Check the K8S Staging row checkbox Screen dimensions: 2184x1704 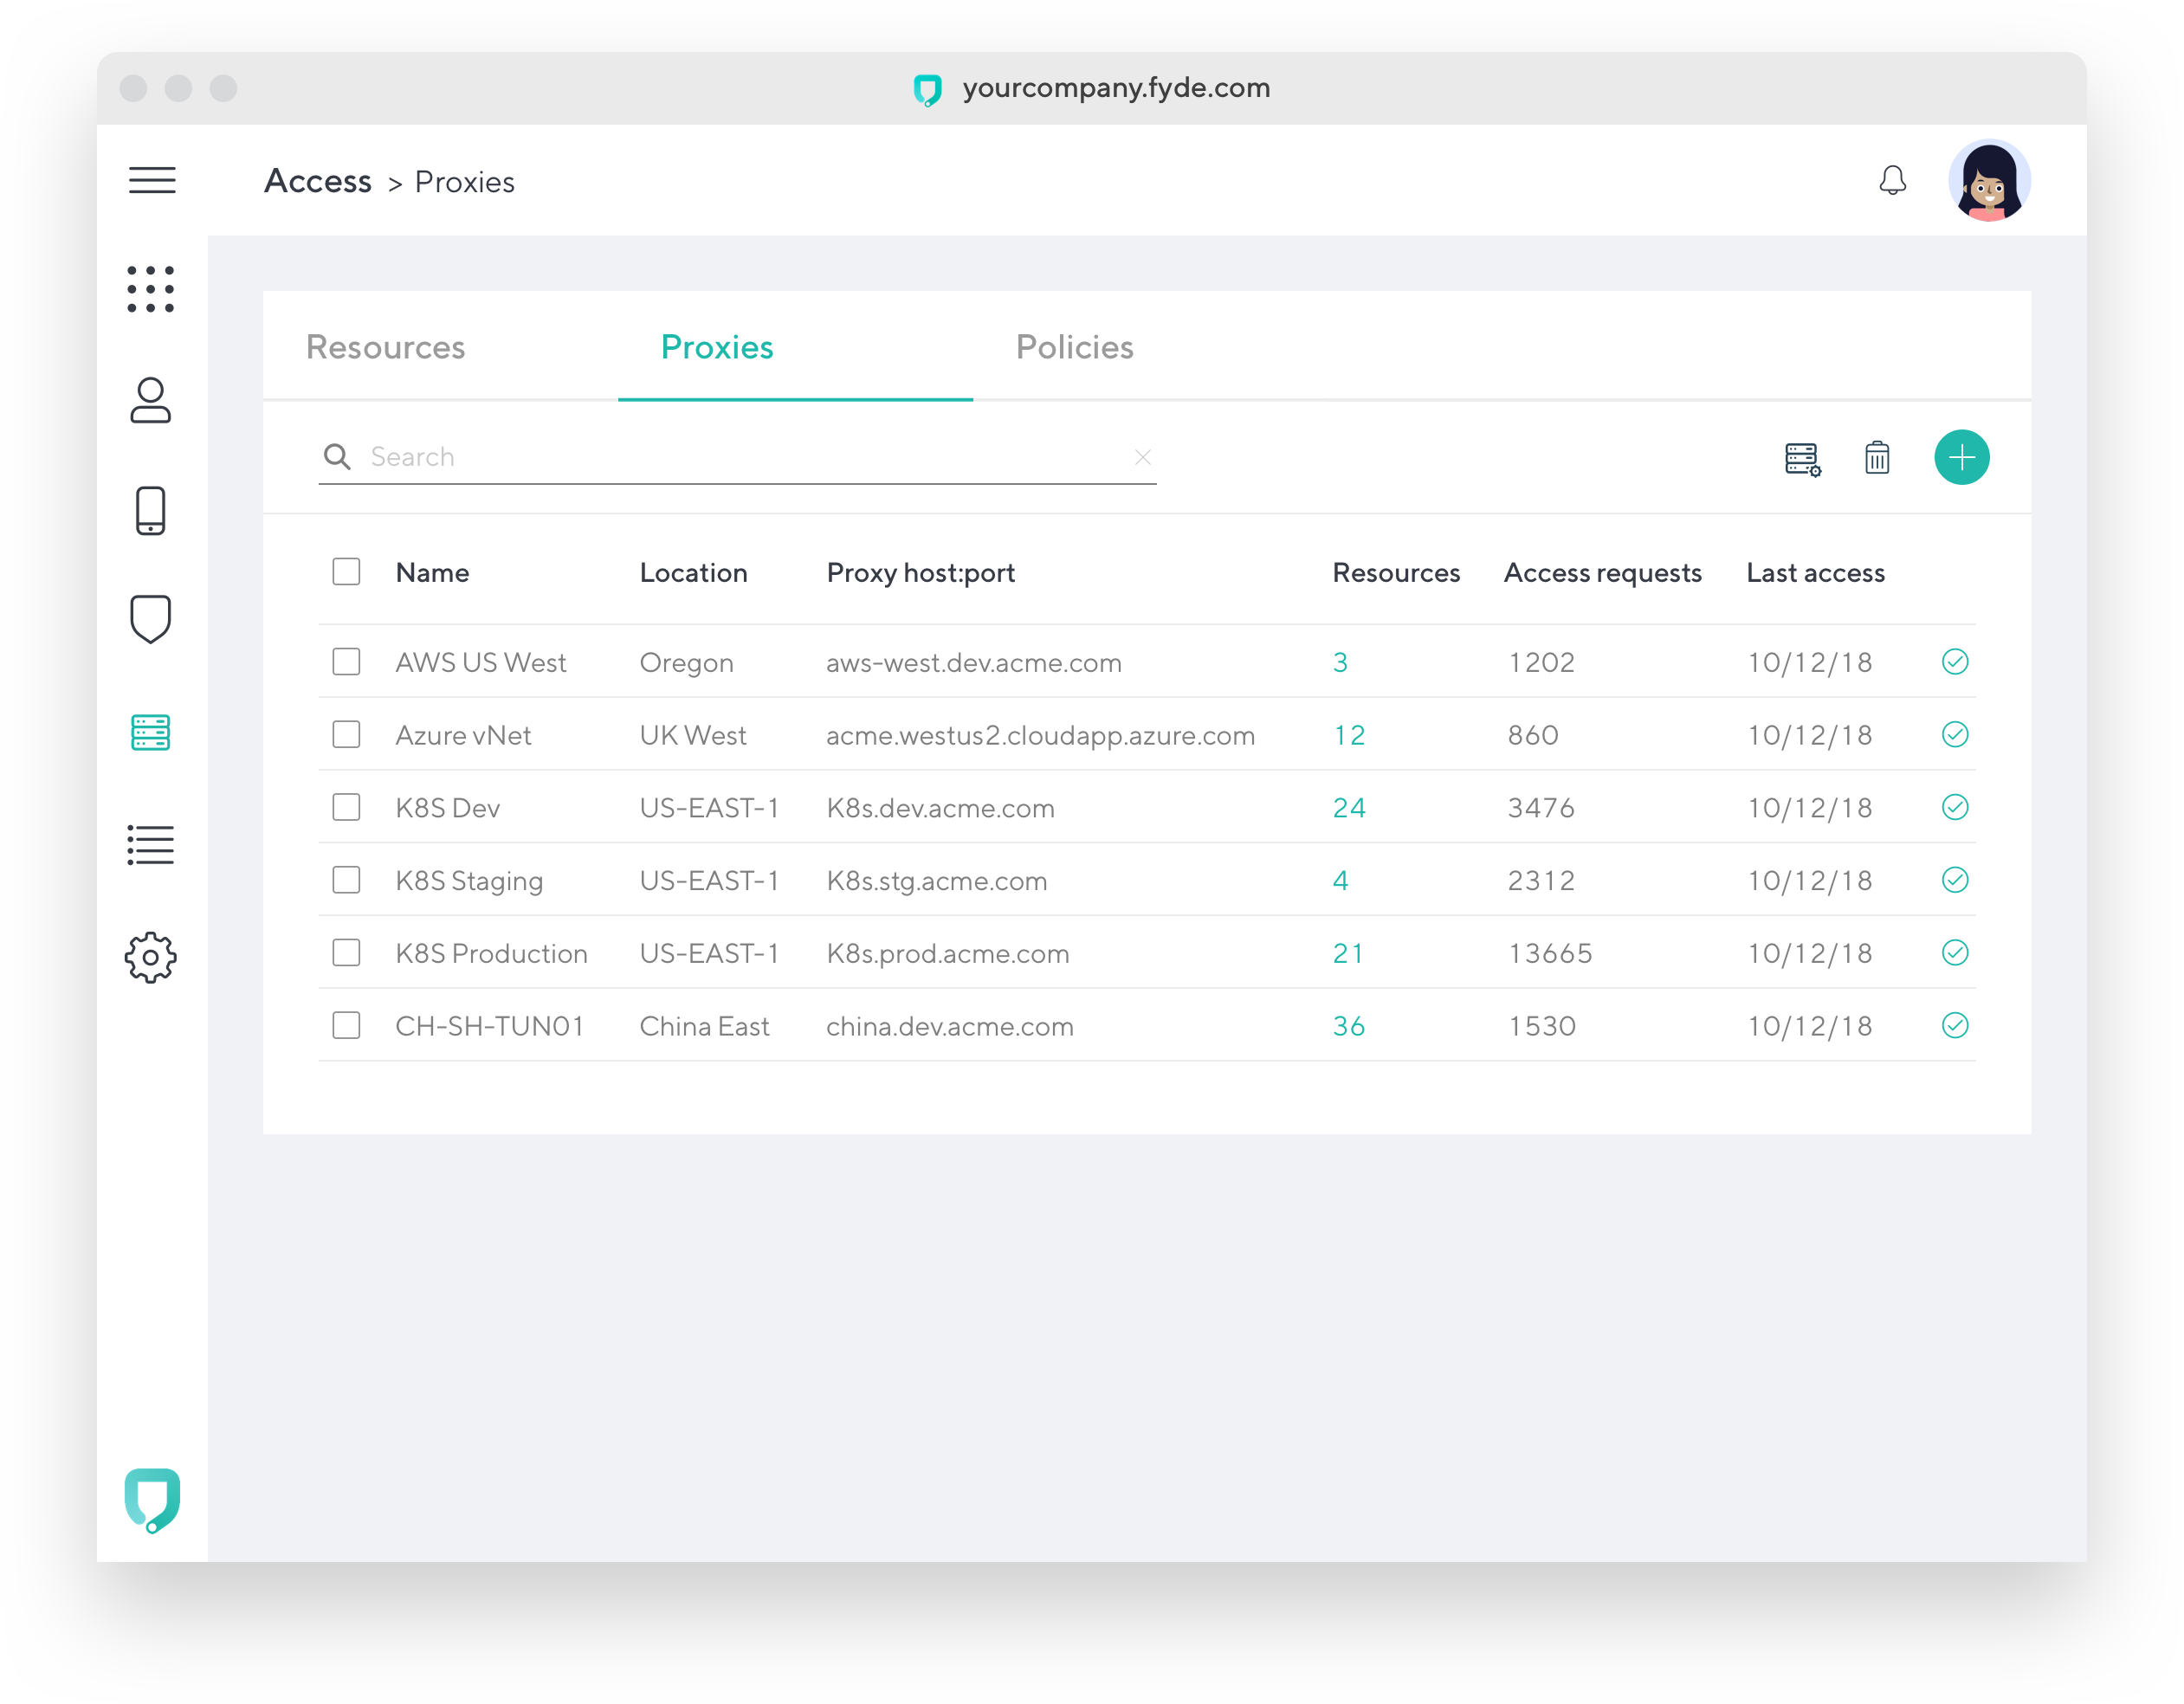(346, 880)
